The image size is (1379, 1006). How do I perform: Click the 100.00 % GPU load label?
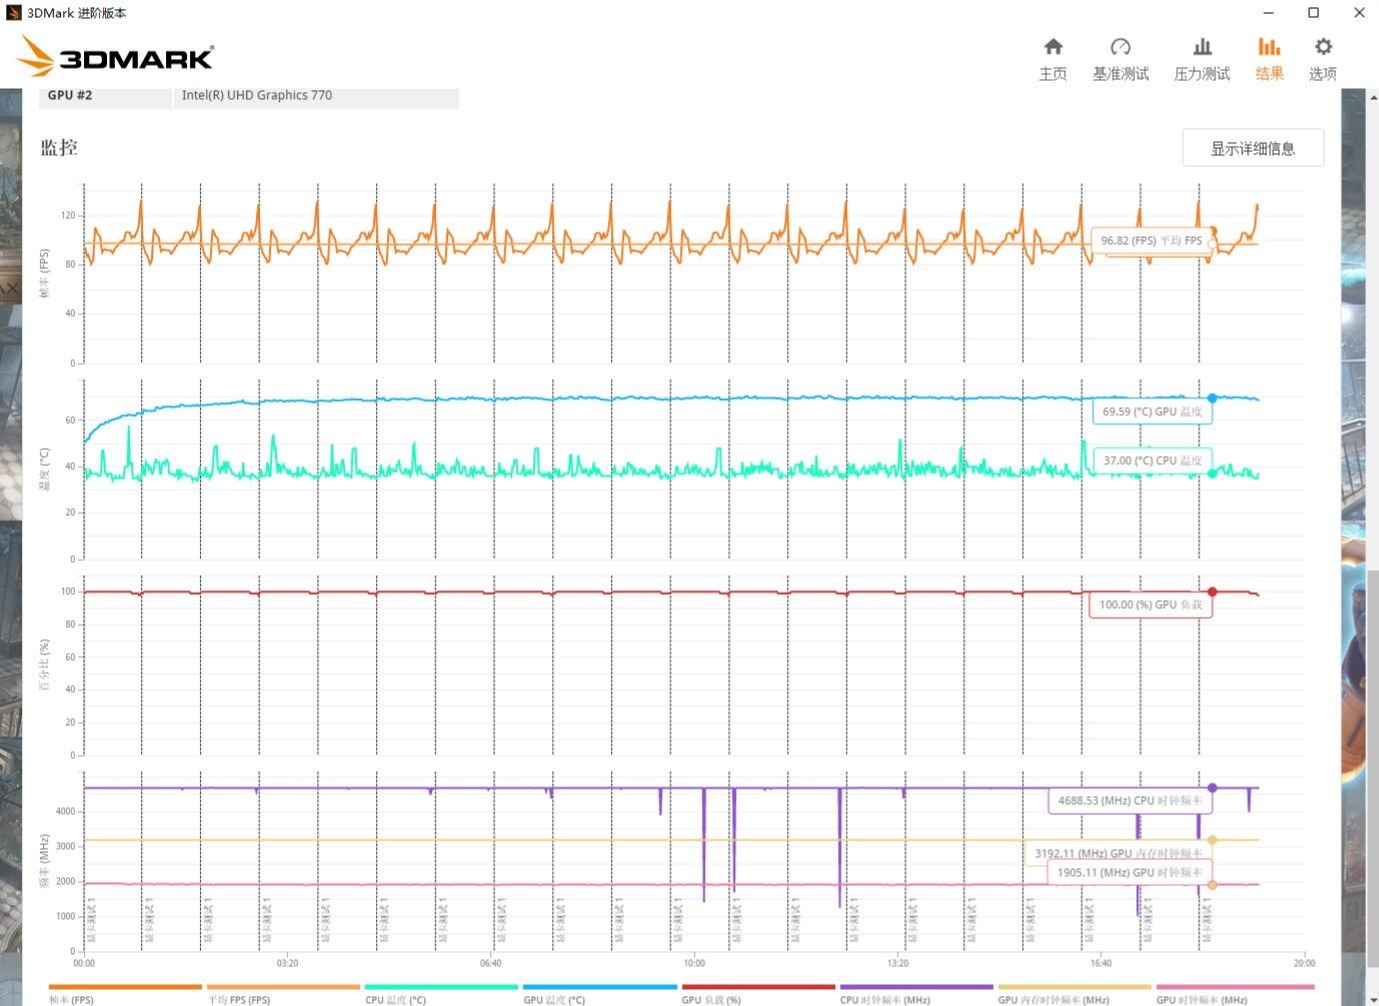point(1150,605)
